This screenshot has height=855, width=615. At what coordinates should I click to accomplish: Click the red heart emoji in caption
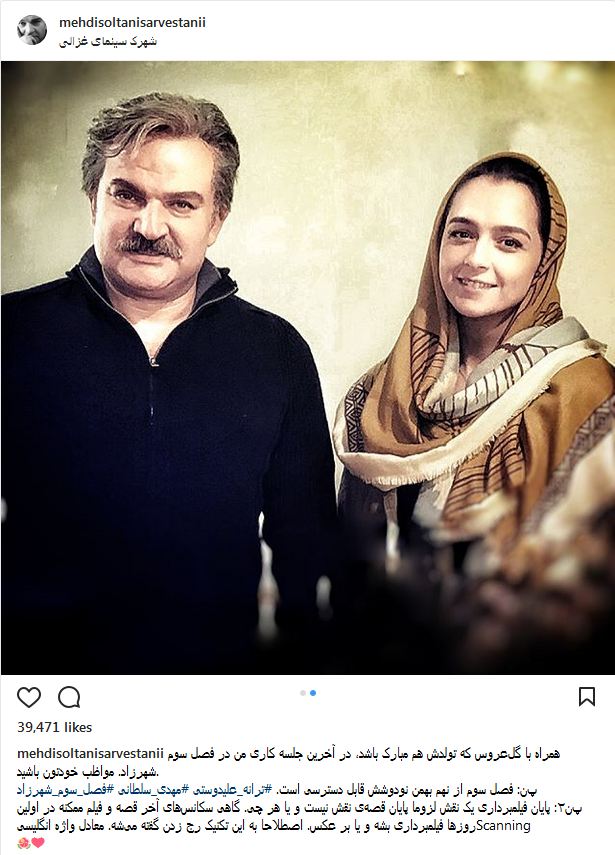[38, 843]
